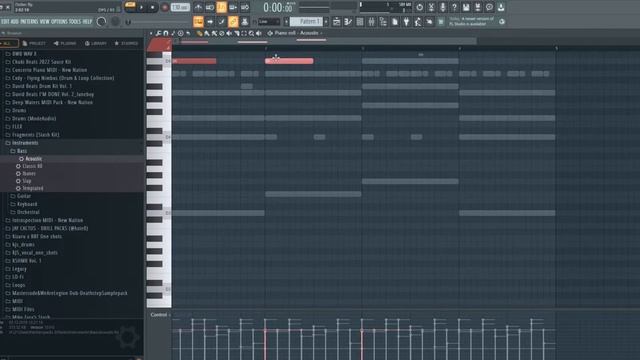
Task: Click the download content library icon
Action: click(x=501, y=7)
